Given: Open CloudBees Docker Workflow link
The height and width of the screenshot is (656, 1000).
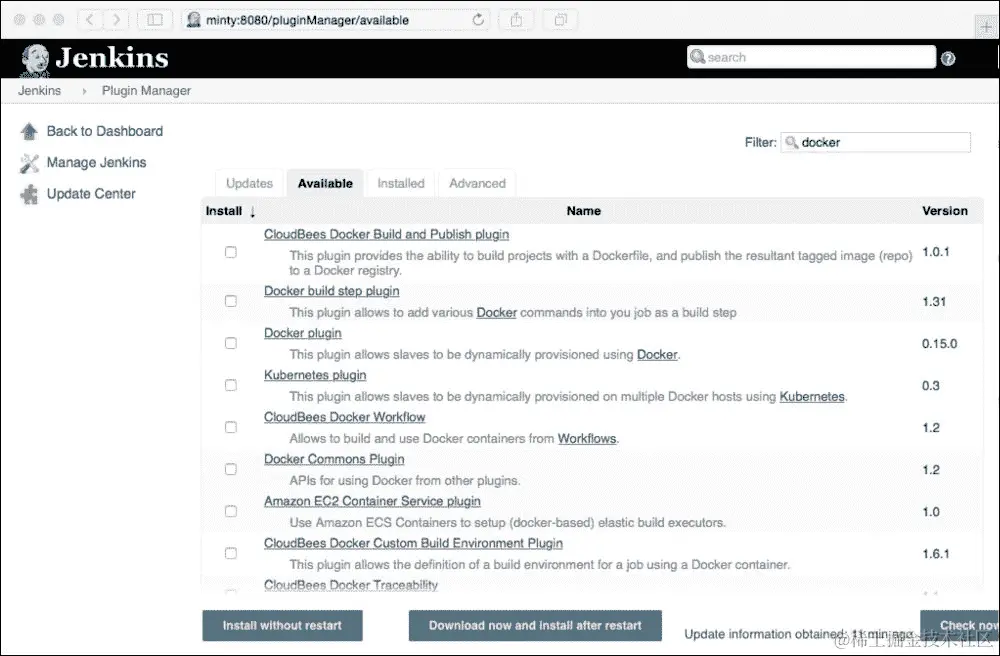Looking at the screenshot, I should point(344,418).
